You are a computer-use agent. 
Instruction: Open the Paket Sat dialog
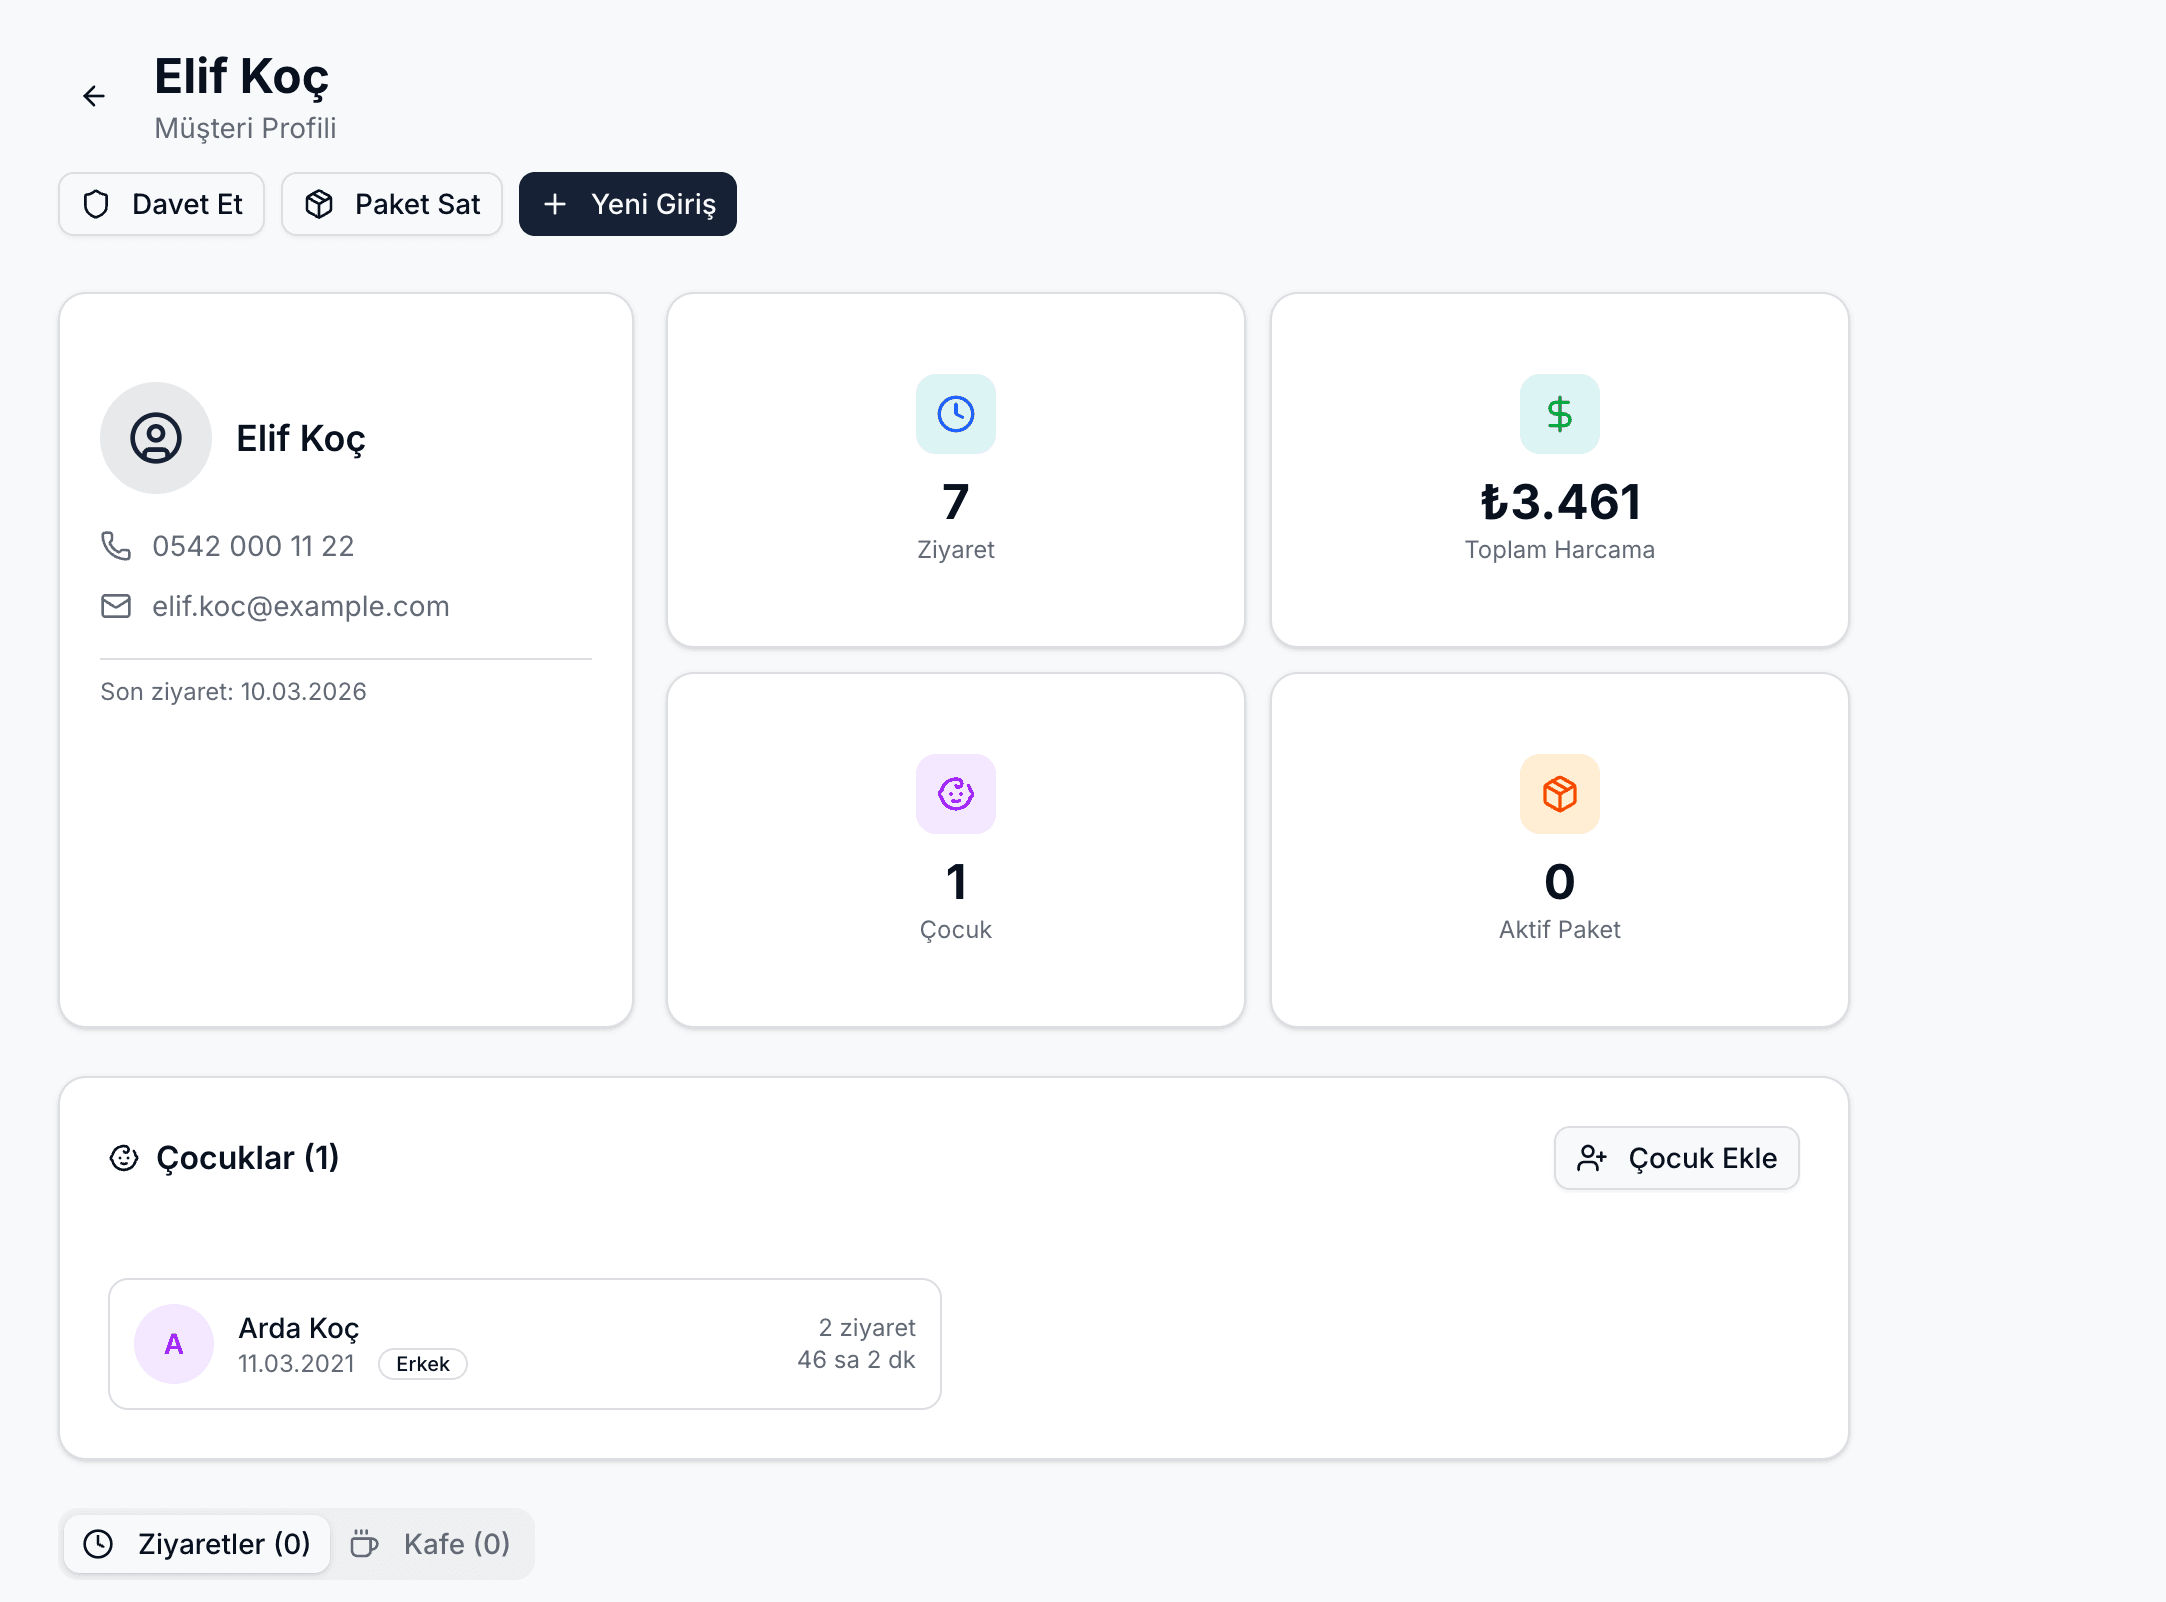coord(392,204)
